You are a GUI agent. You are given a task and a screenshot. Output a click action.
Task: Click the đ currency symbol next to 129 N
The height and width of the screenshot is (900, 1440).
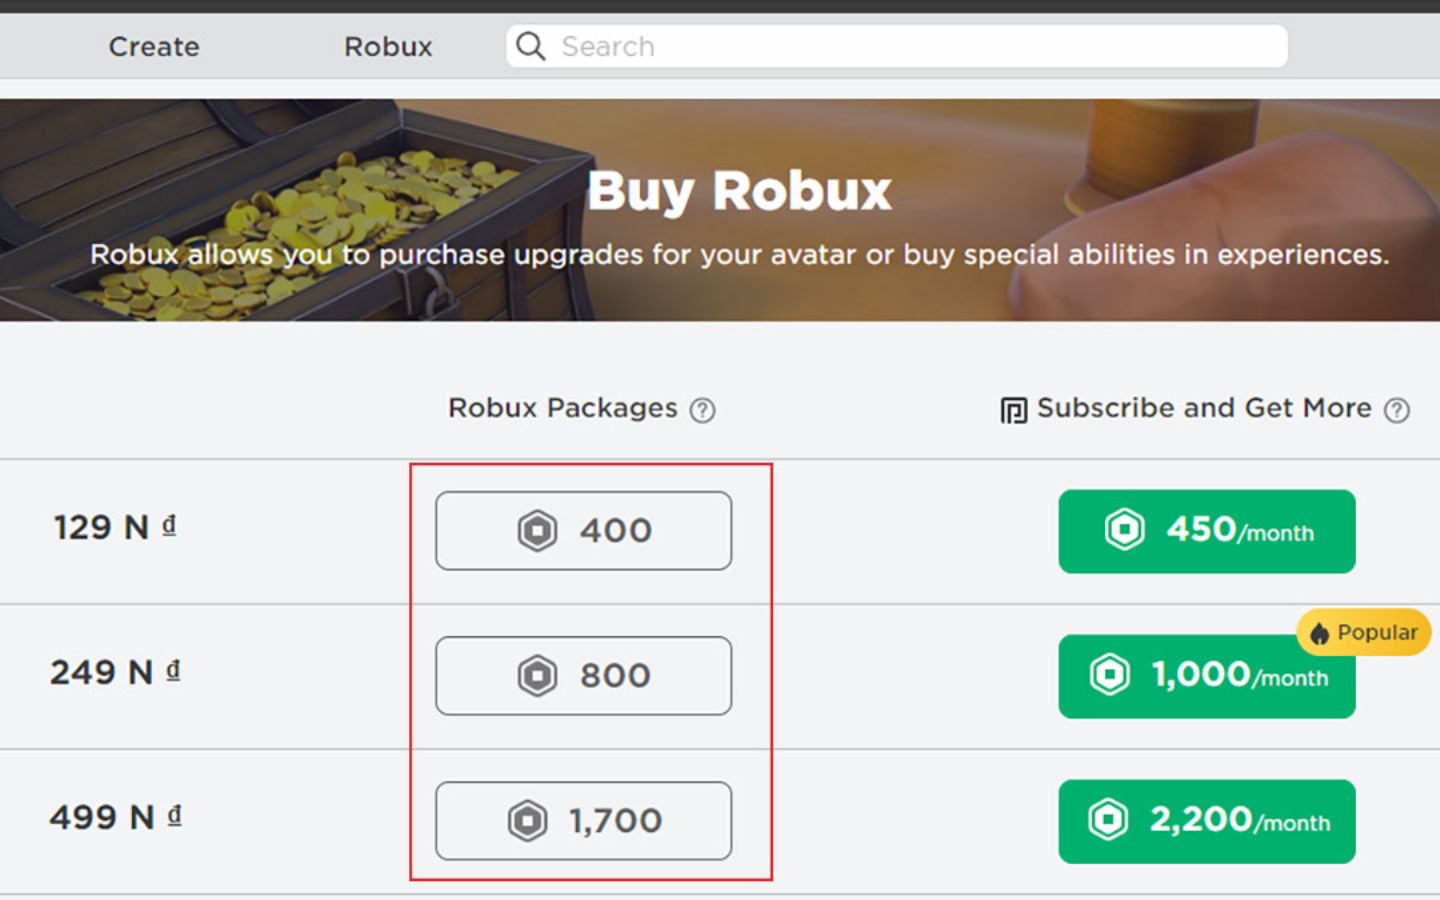pyautogui.click(x=169, y=524)
